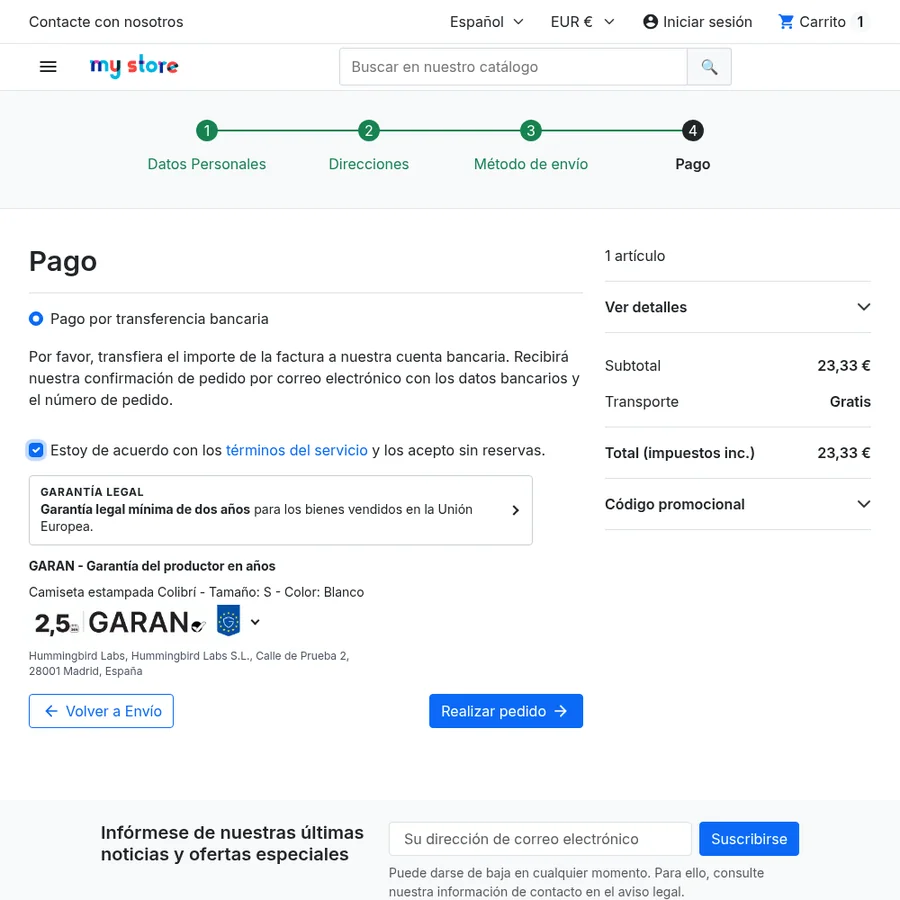Go to Datos Personales step
The height and width of the screenshot is (900, 900).
207,164
